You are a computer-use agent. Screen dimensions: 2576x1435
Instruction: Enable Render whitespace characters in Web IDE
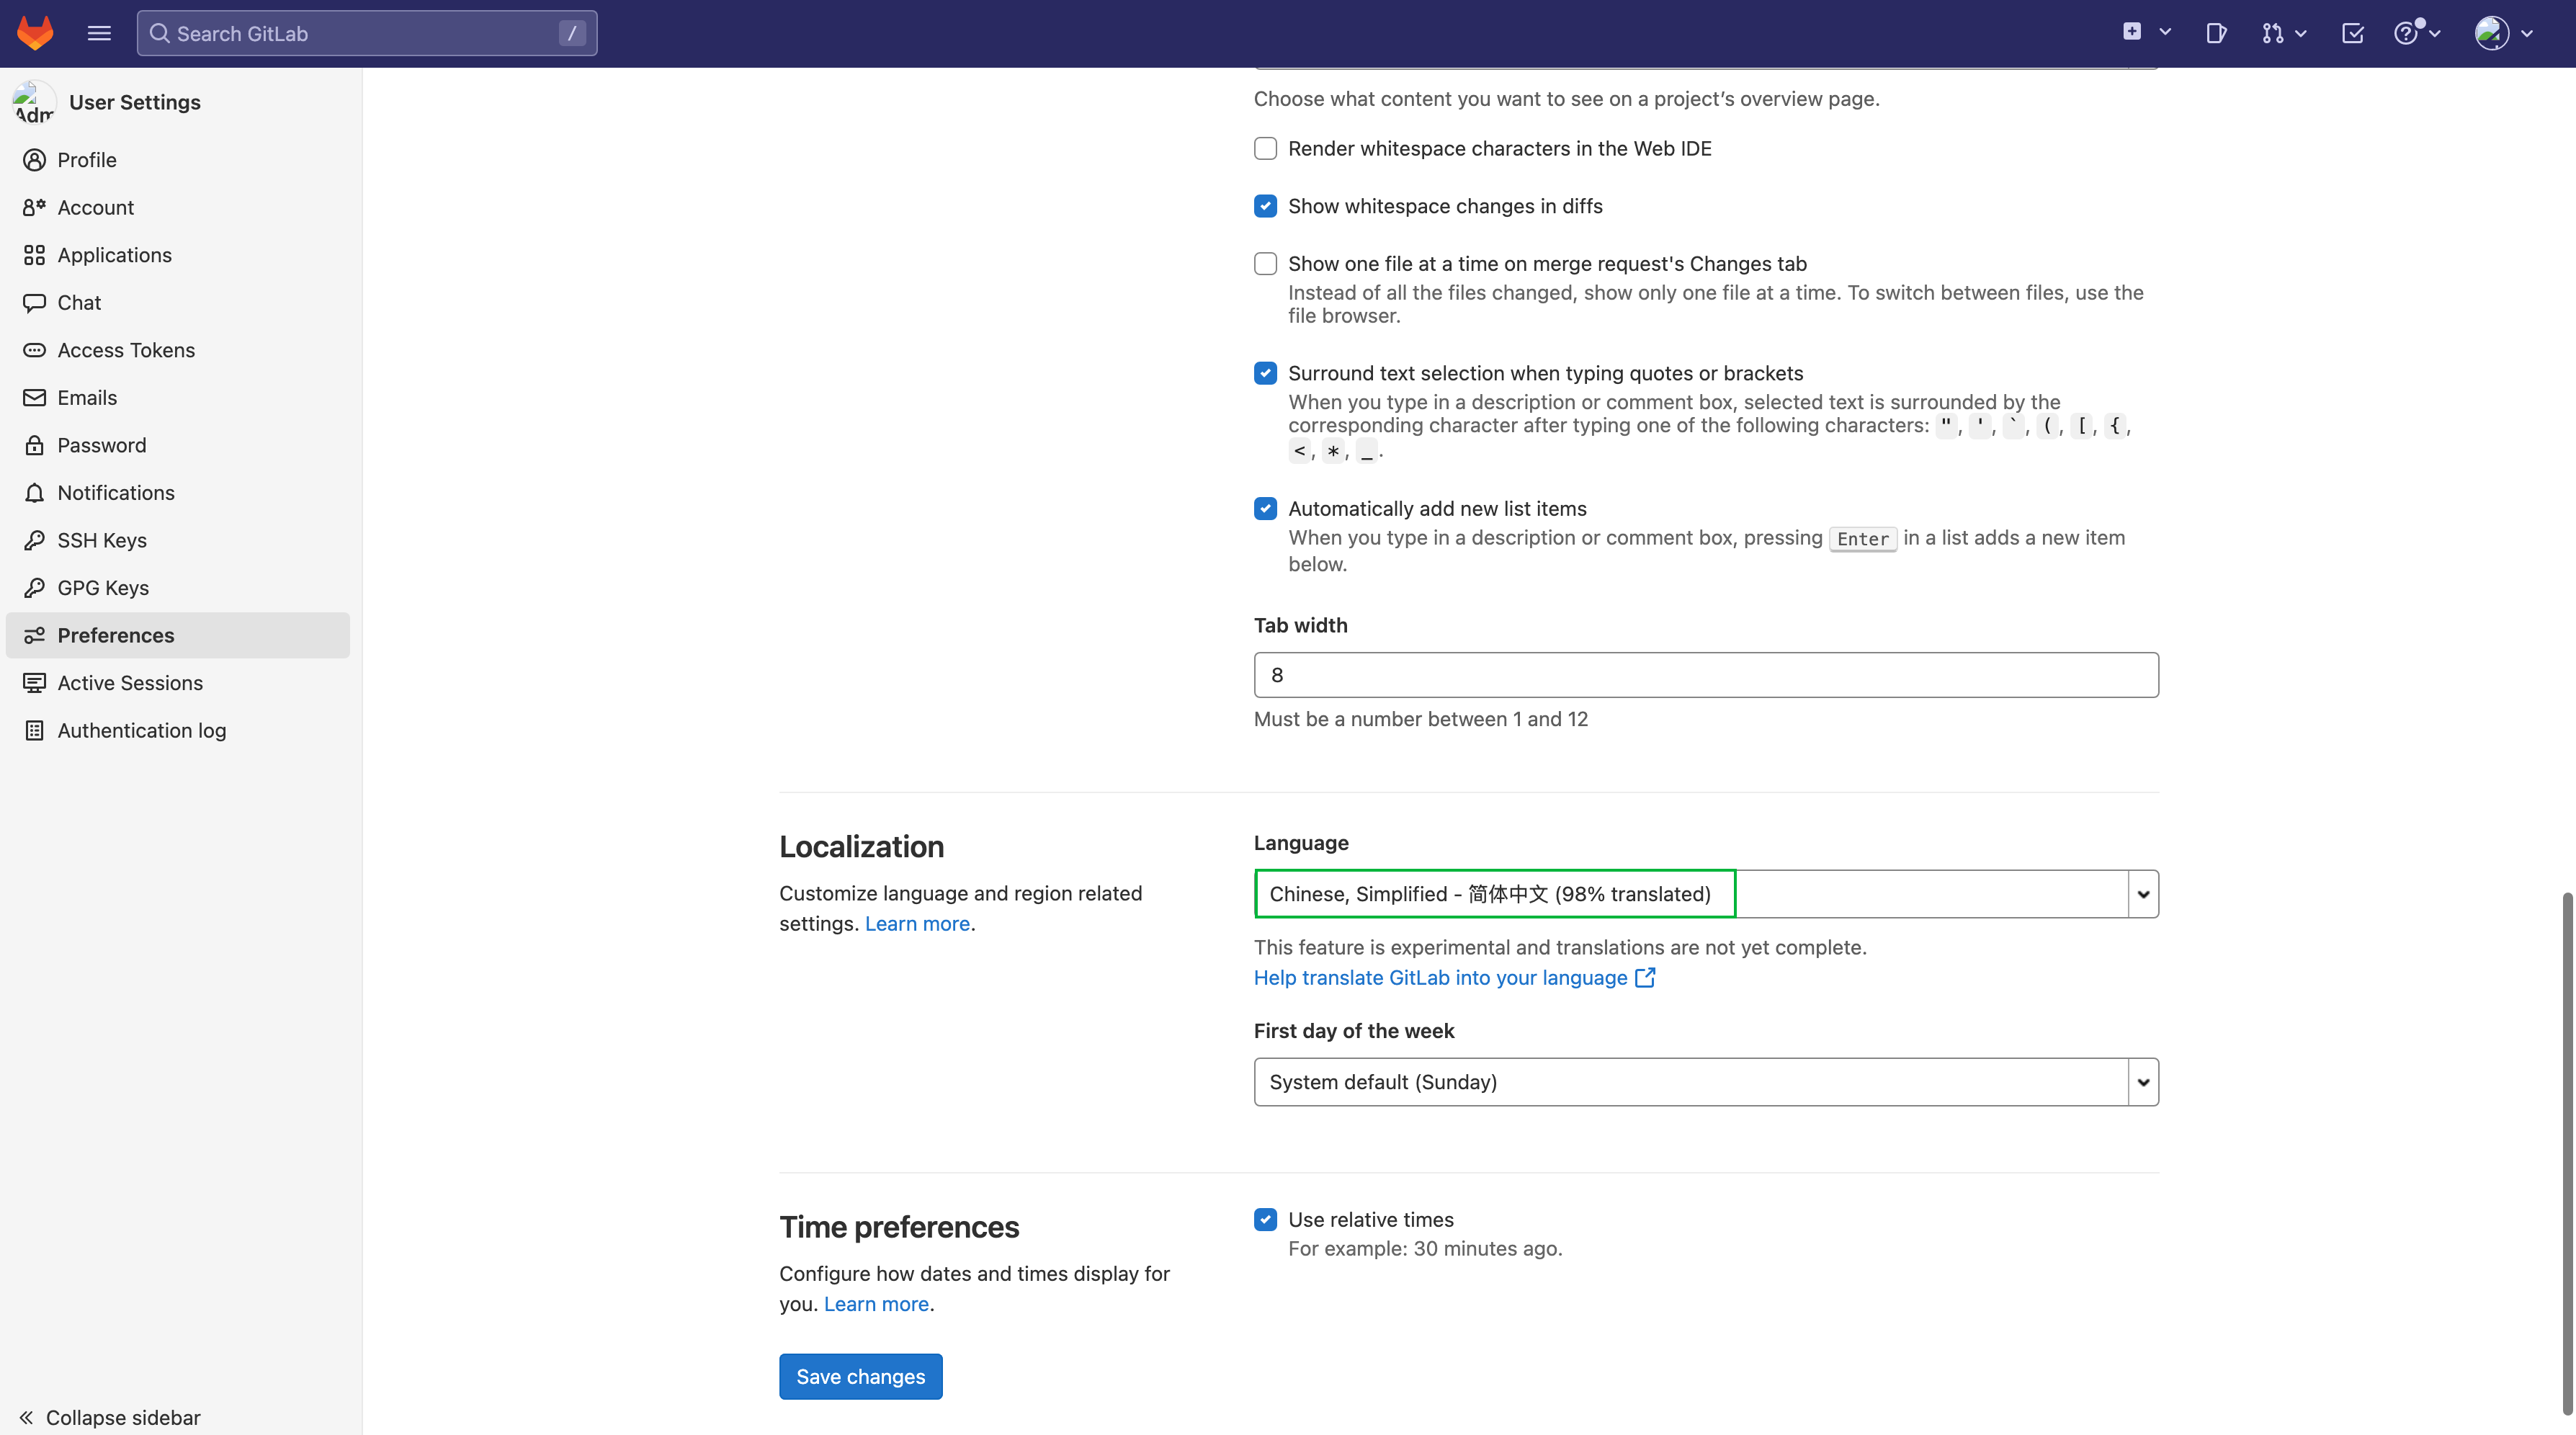(x=1265, y=148)
